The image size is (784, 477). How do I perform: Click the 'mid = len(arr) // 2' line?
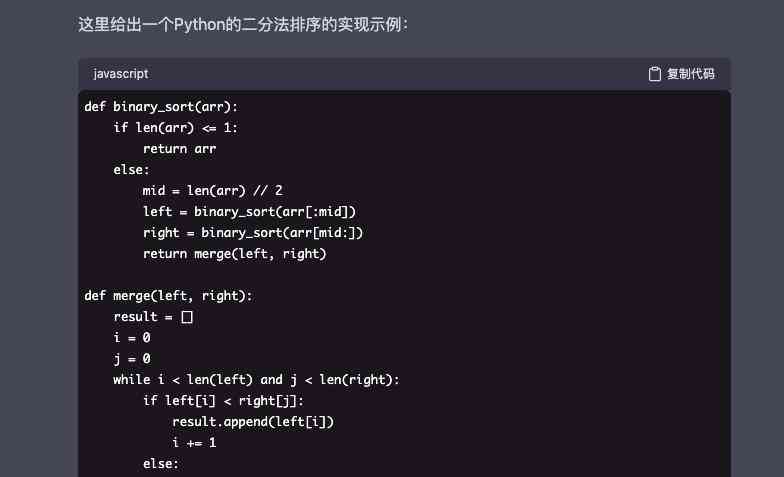(214, 191)
